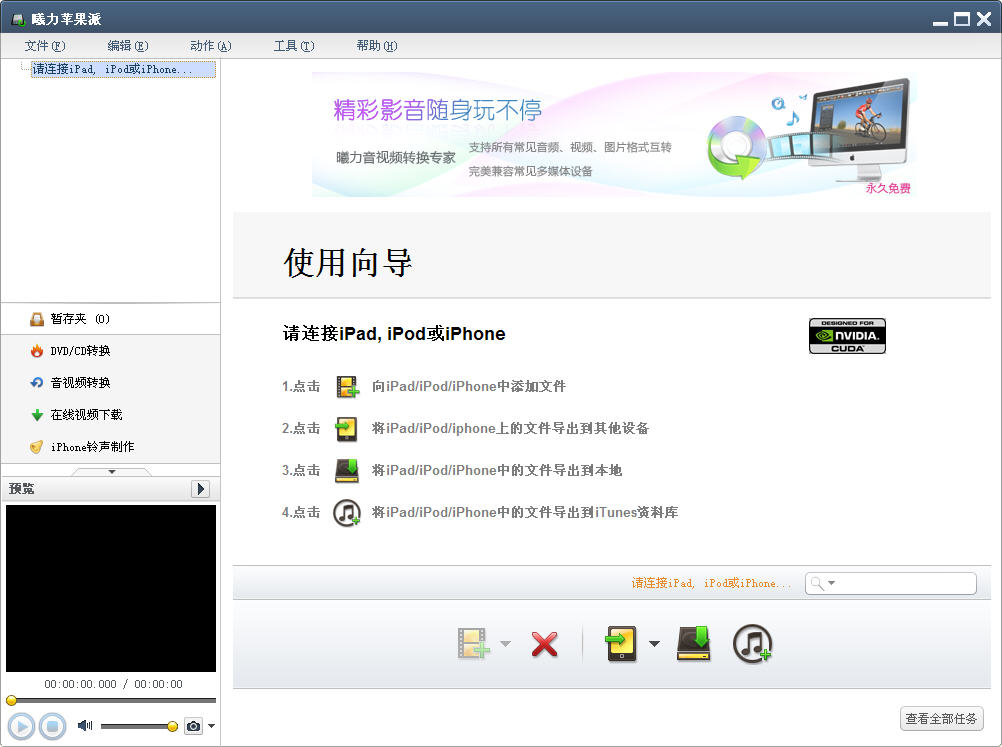The width and height of the screenshot is (1002, 747).
Task: Click text 将iPad/iPod/iPhone中的文件导出到本地
Action: click(497, 470)
